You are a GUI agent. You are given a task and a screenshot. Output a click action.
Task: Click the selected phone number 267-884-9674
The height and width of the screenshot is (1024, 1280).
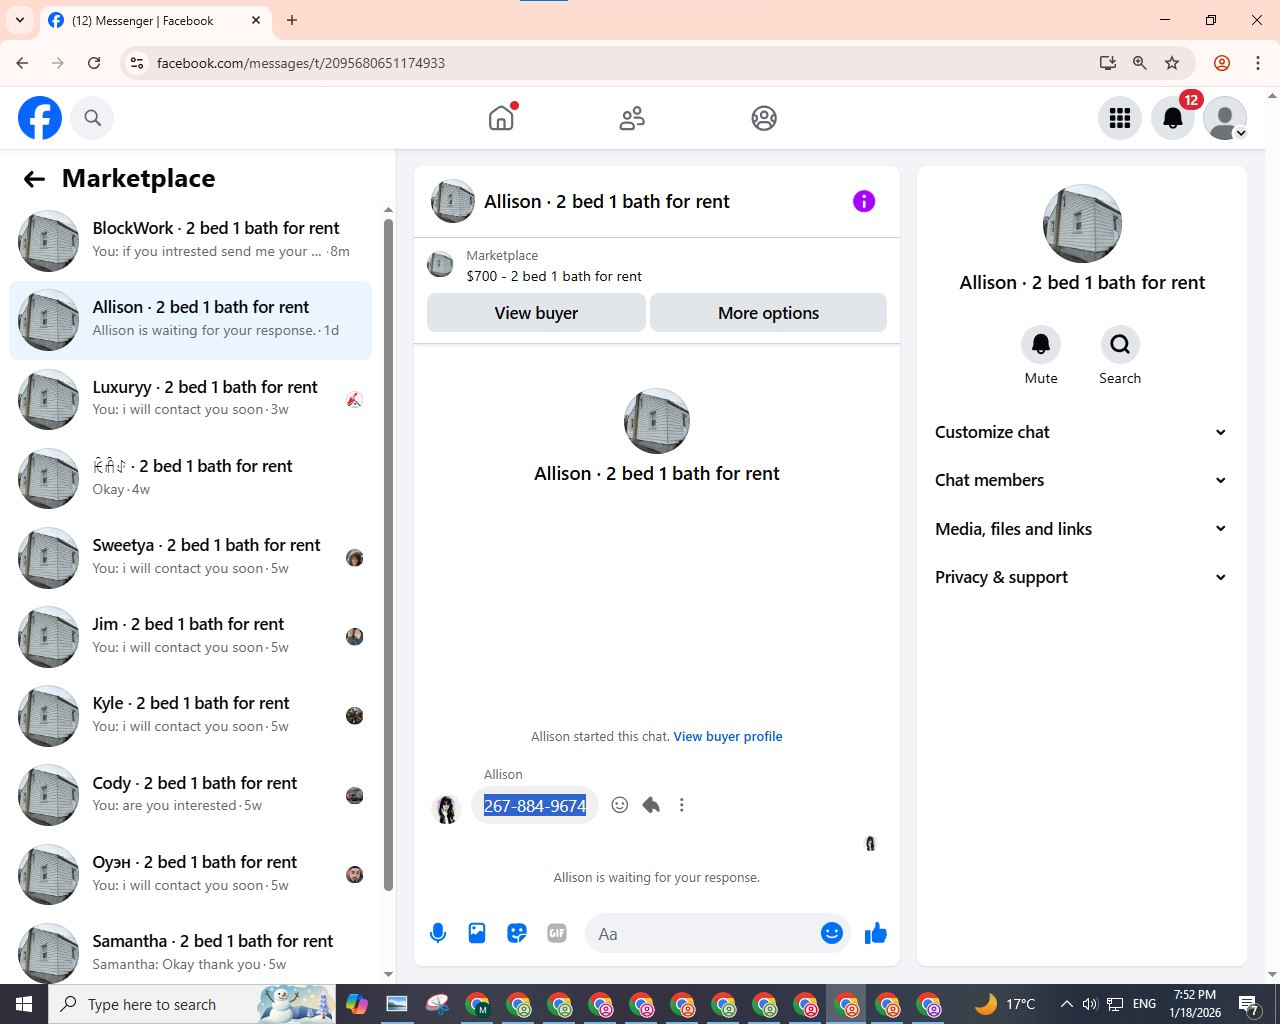pyautogui.click(x=535, y=806)
